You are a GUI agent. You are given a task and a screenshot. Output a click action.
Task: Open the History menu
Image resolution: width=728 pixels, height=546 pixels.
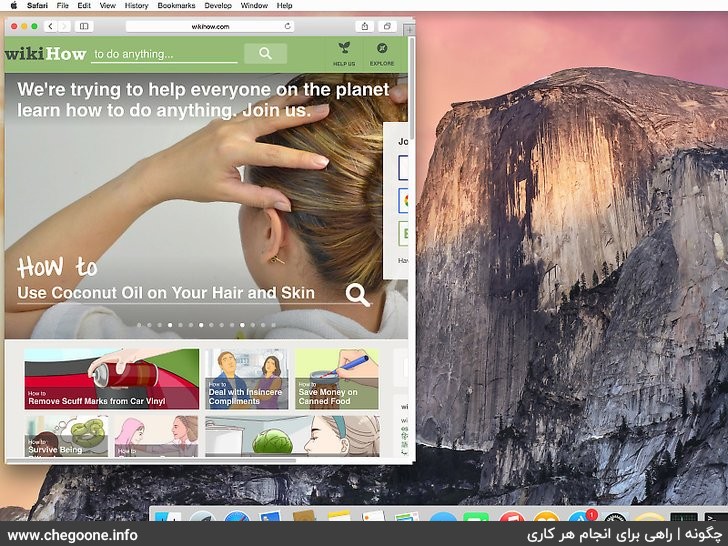pyautogui.click(x=136, y=6)
